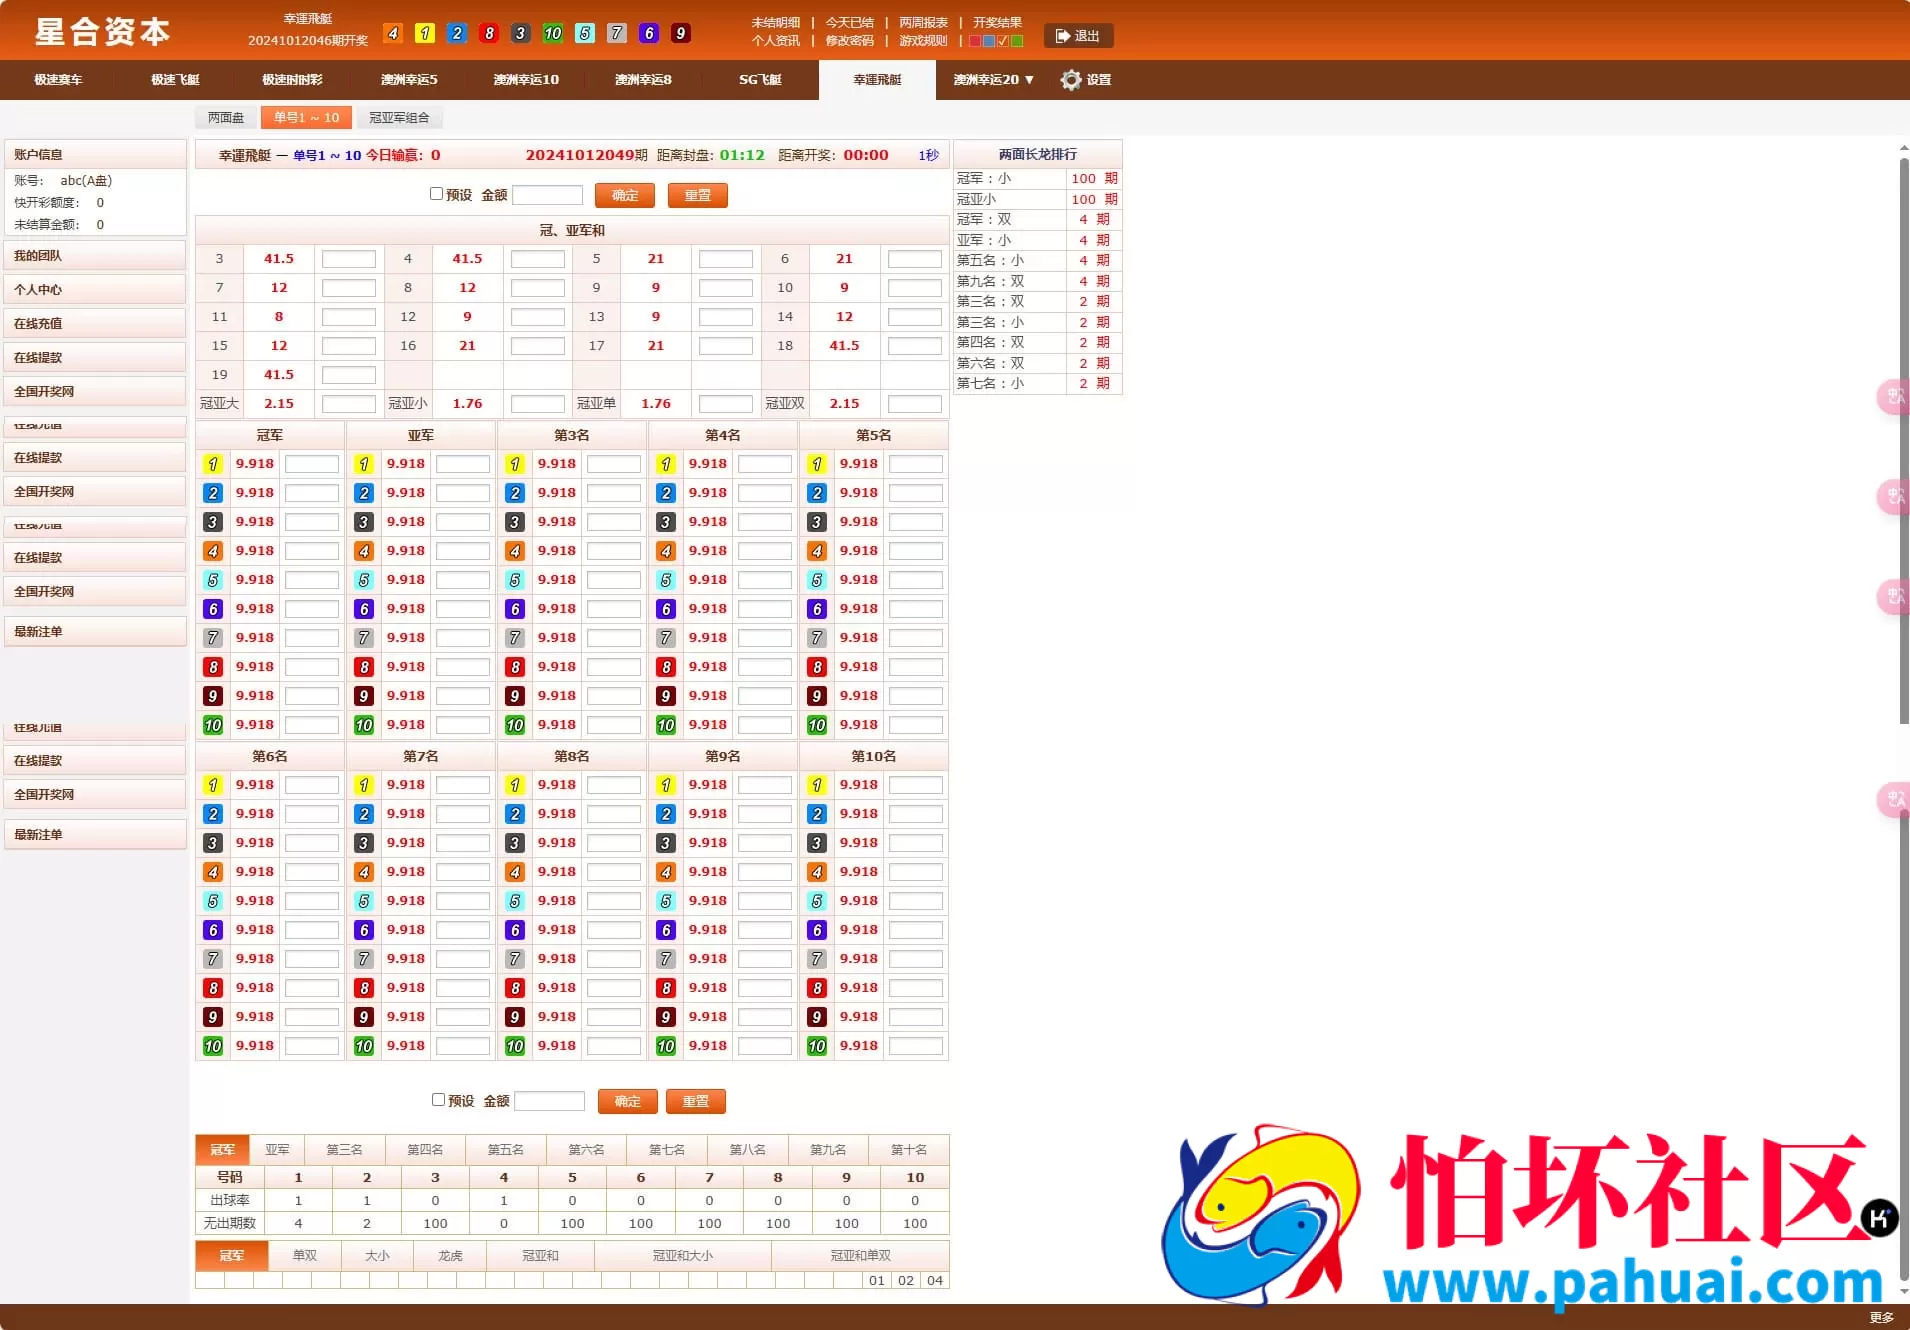Select the 龙虎 tab in bottom panel

(450, 1256)
